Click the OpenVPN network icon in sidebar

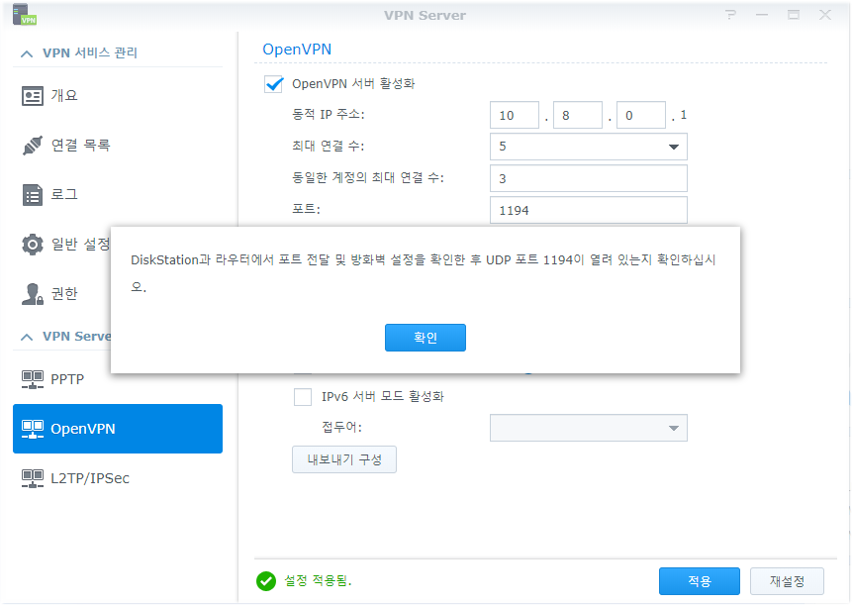33,429
